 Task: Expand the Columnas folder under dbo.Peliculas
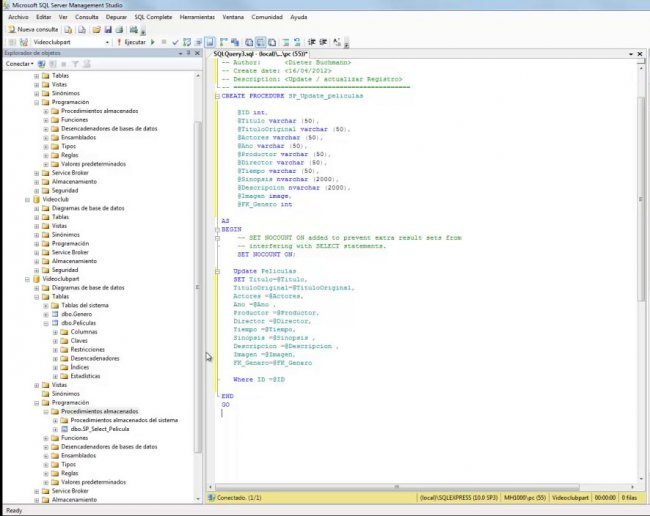[55, 332]
